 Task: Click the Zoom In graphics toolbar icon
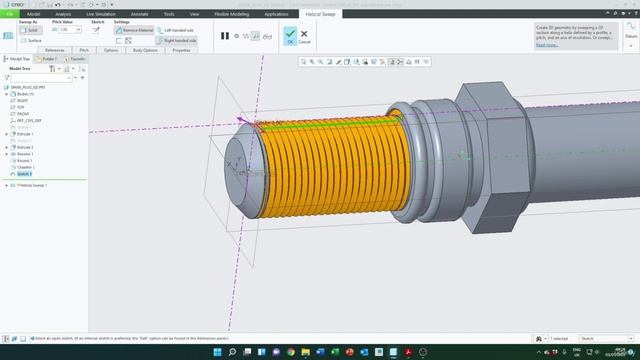[312, 62]
